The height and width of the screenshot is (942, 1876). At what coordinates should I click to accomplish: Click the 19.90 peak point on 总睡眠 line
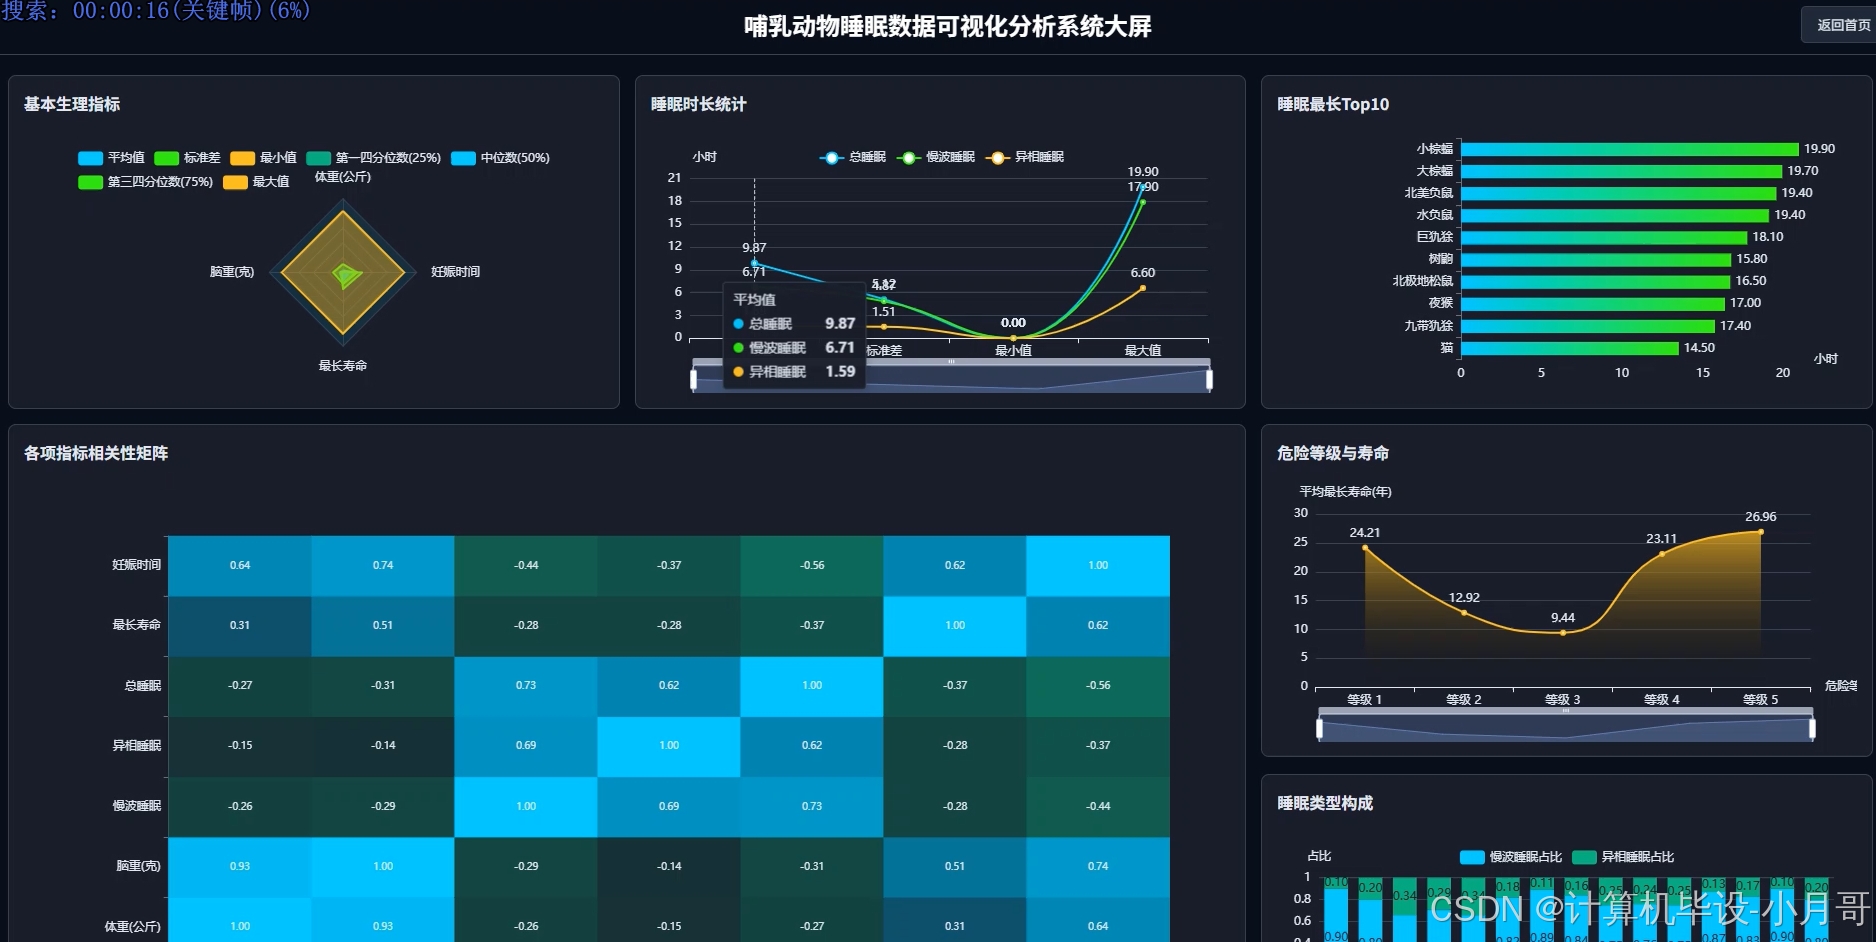click(x=1143, y=186)
